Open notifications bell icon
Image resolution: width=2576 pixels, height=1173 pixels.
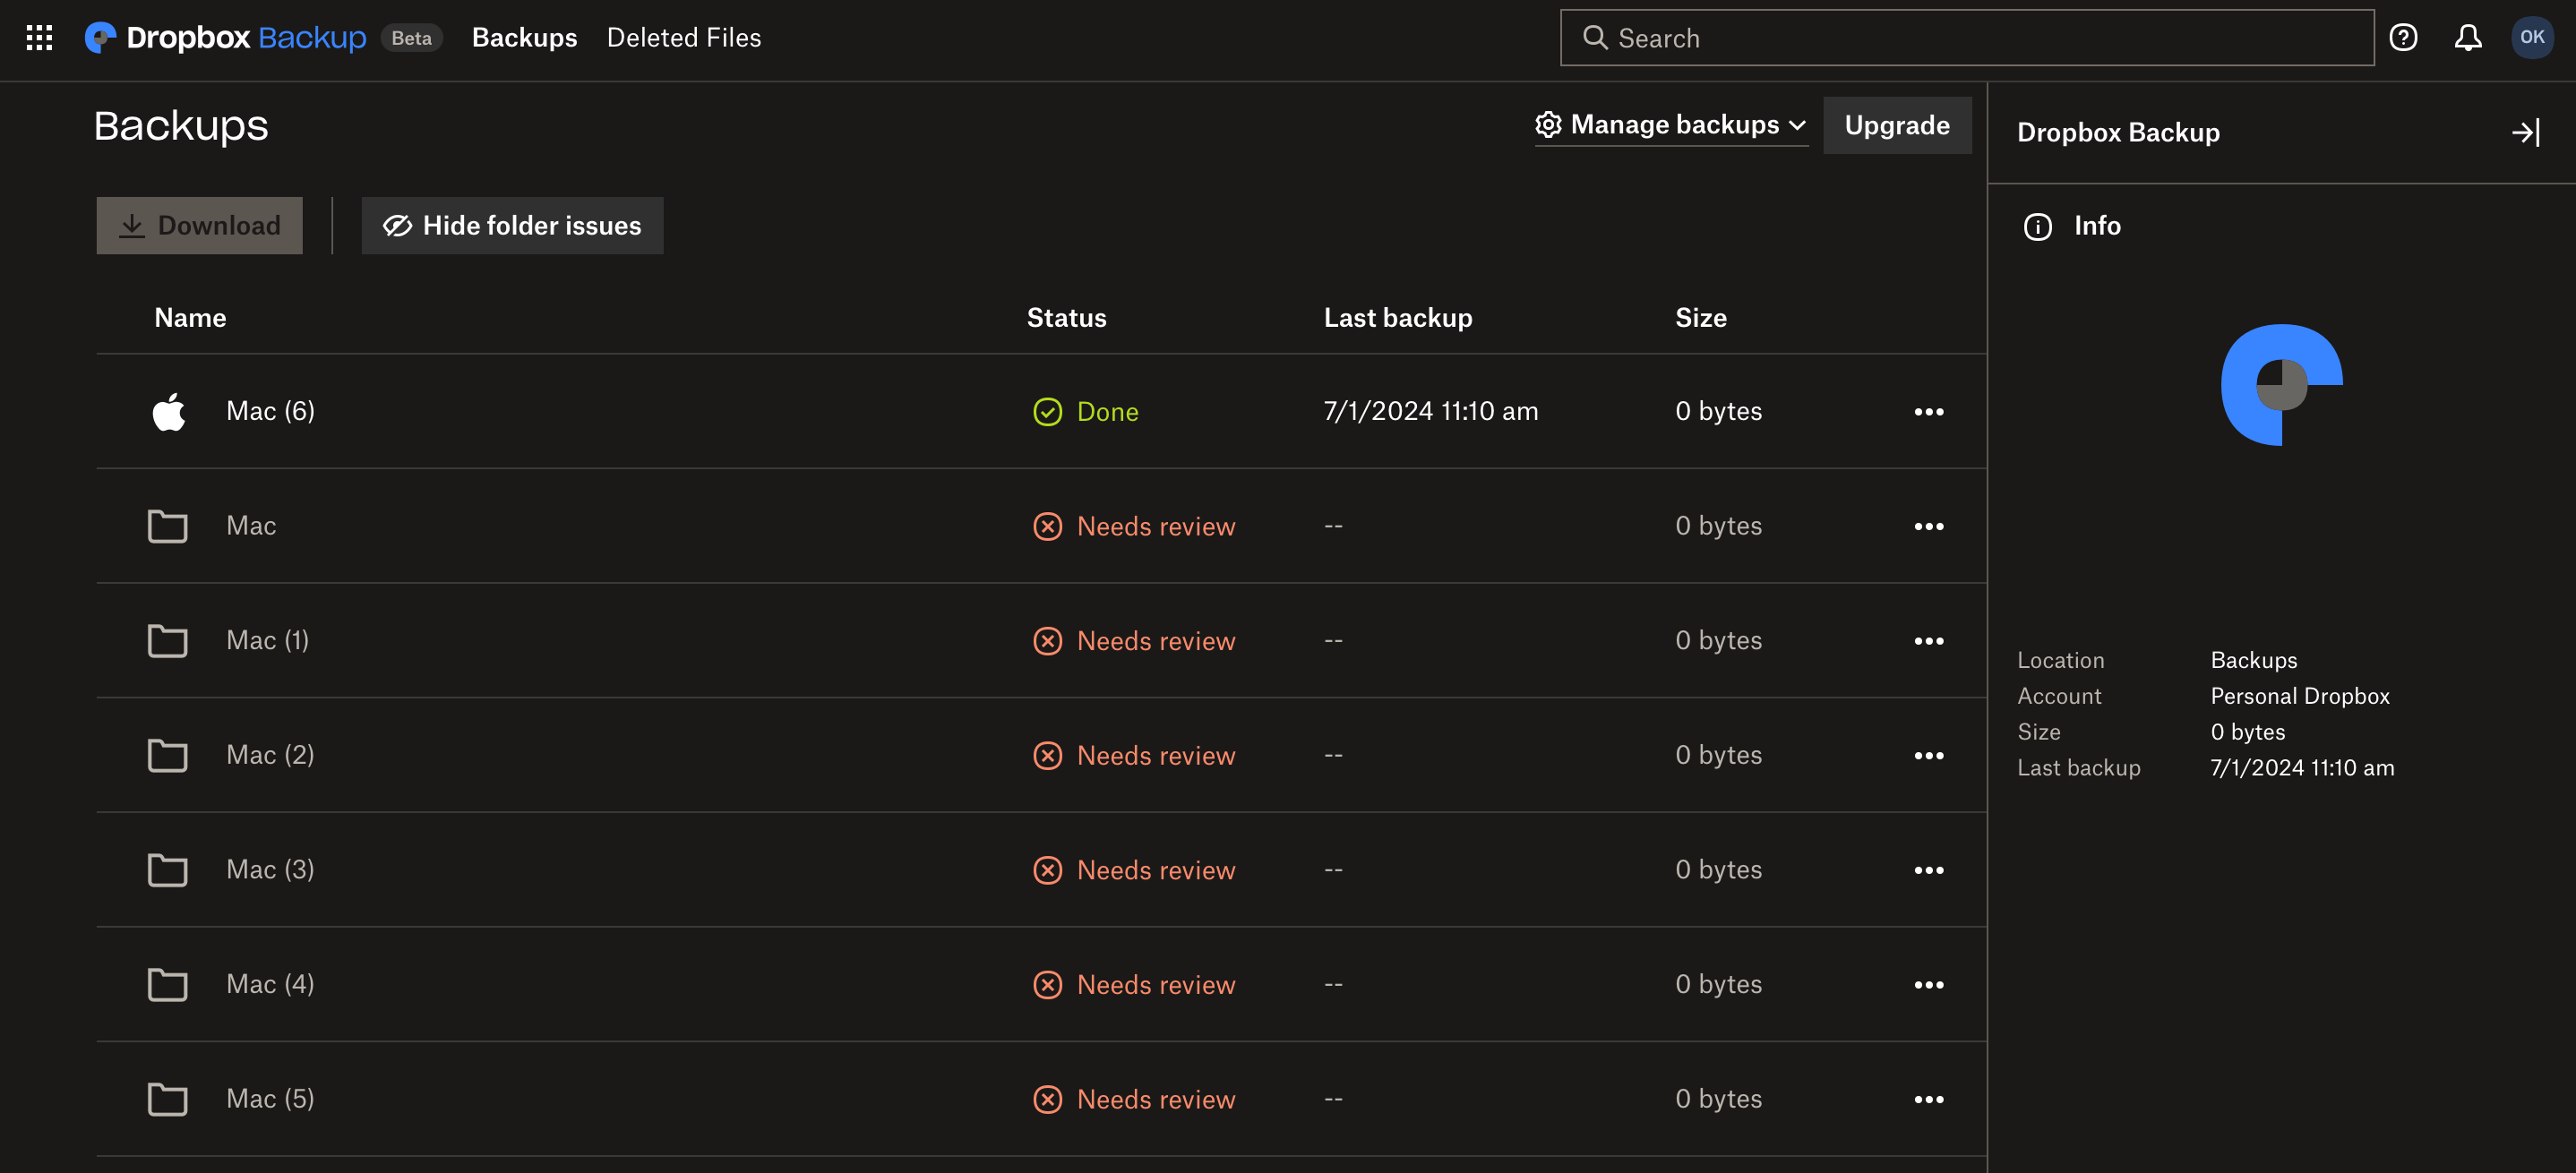2467,38
